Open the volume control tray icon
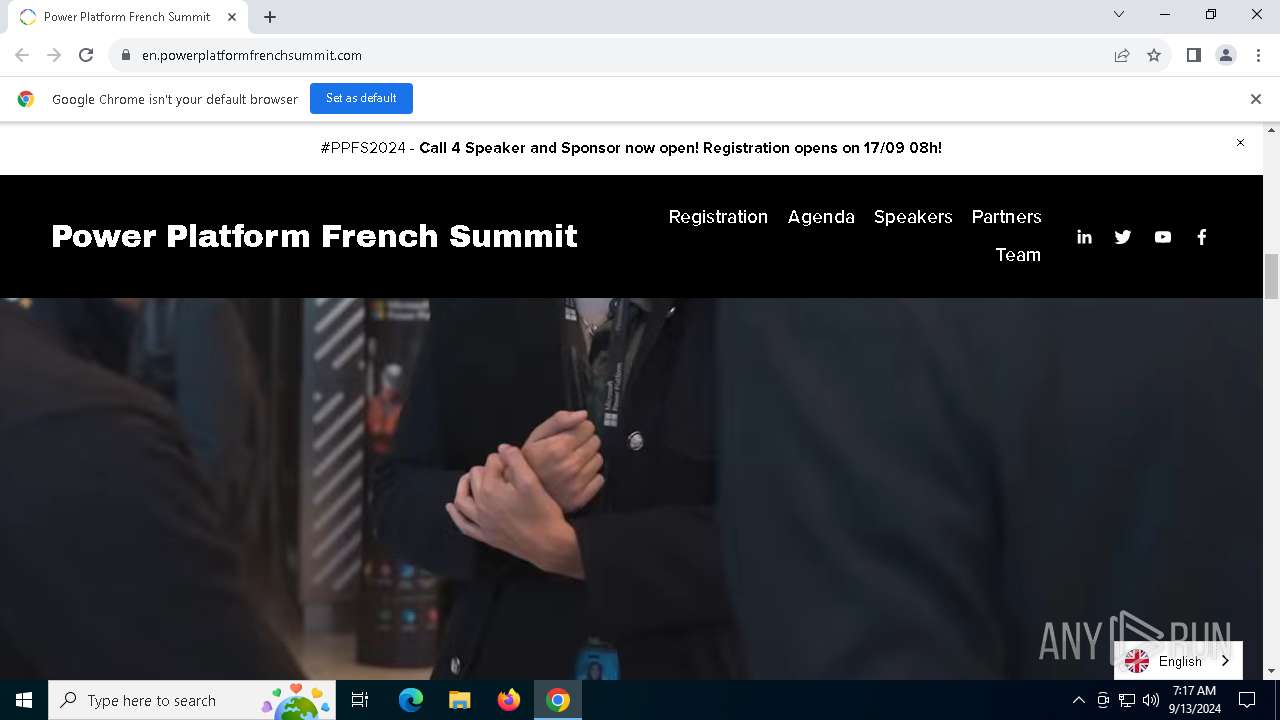The height and width of the screenshot is (720, 1280). point(1151,700)
